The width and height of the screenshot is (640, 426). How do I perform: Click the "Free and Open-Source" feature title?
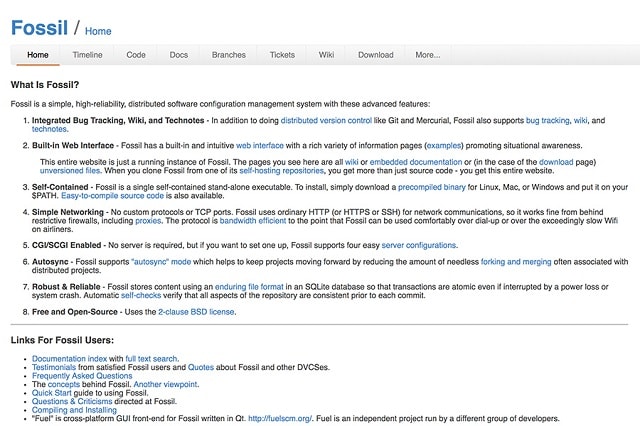[x=75, y=312]
